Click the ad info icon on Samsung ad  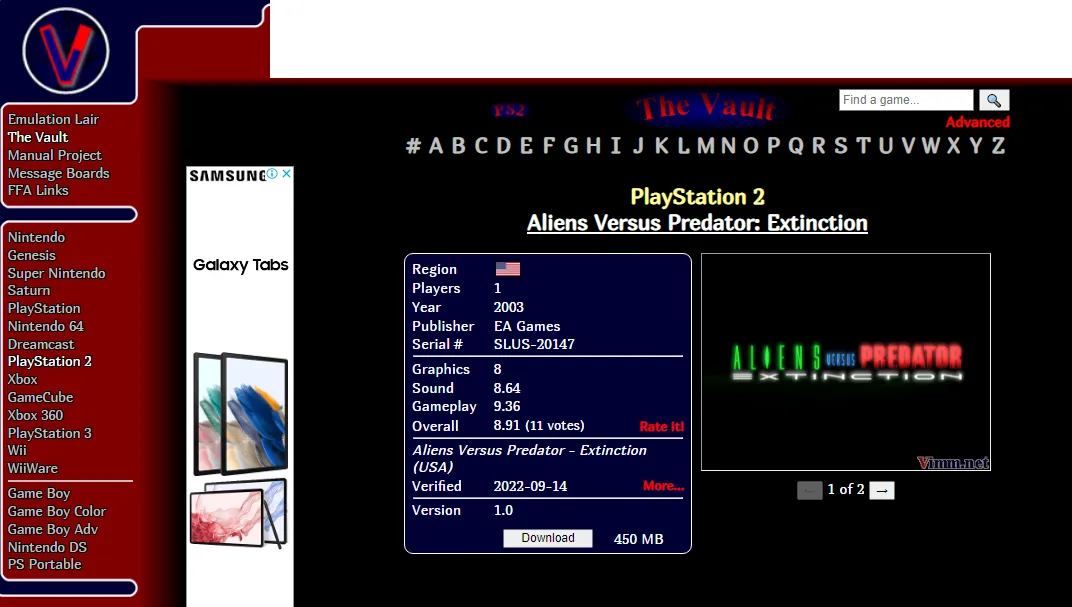[x=272, y=174]
